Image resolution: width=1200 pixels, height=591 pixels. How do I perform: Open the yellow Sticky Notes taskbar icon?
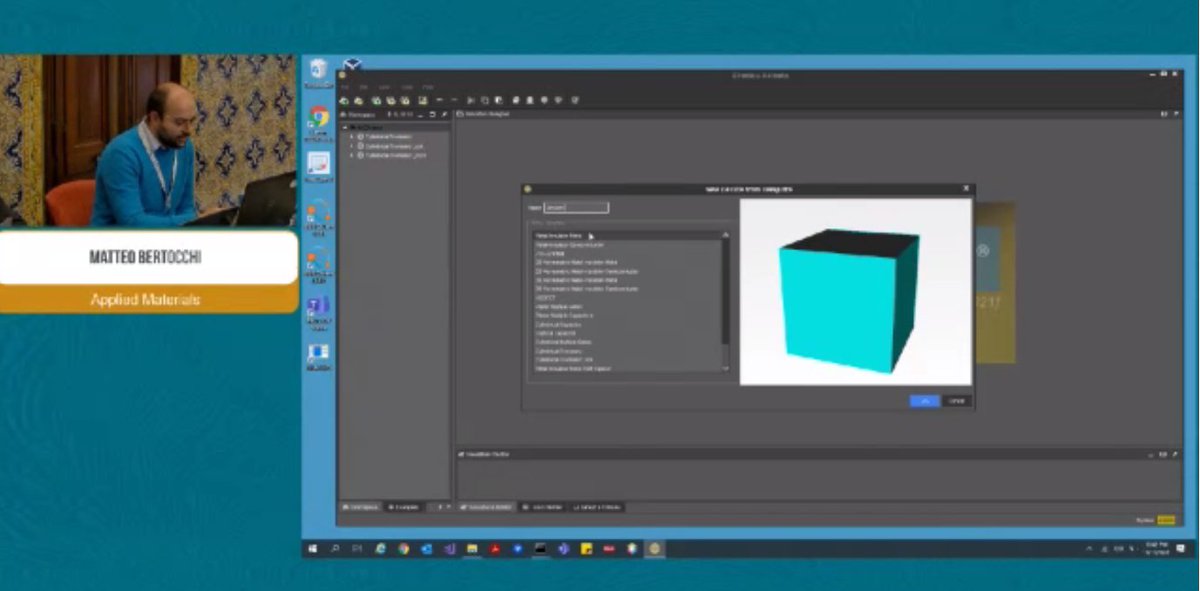click(x=586, y=549)
